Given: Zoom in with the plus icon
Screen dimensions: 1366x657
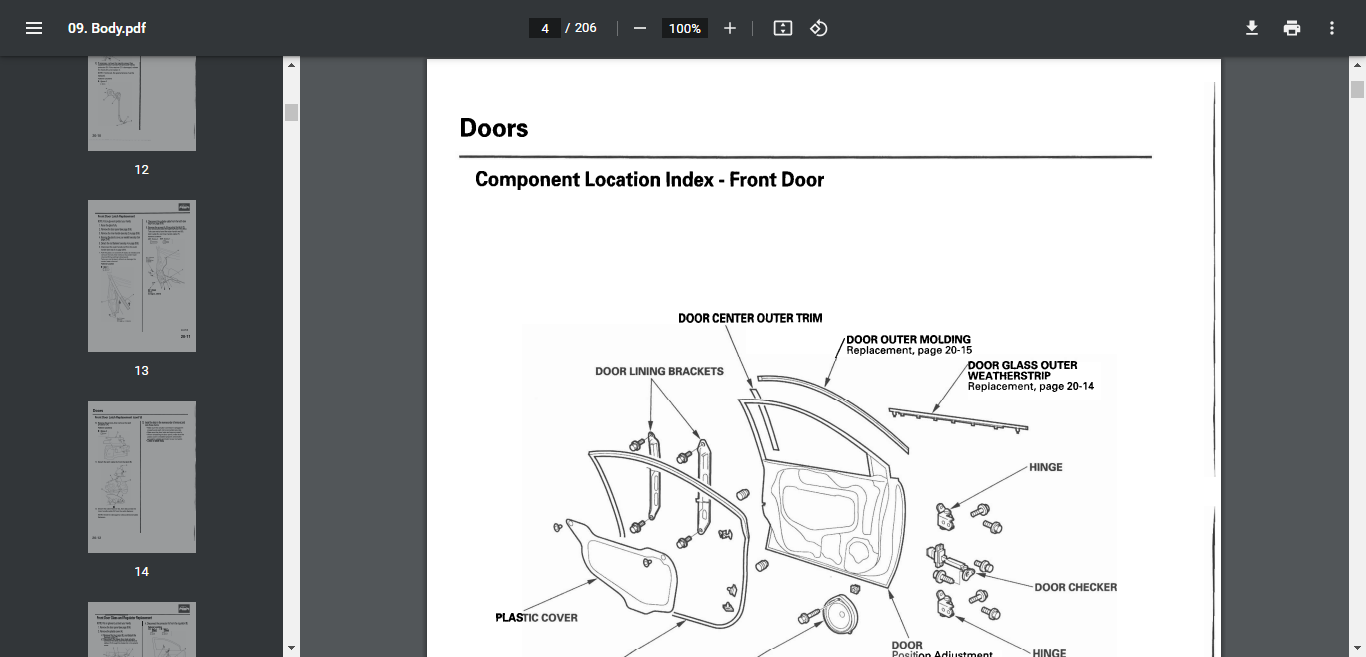Looking at the screenshot, I should click(x=730, y=28).
